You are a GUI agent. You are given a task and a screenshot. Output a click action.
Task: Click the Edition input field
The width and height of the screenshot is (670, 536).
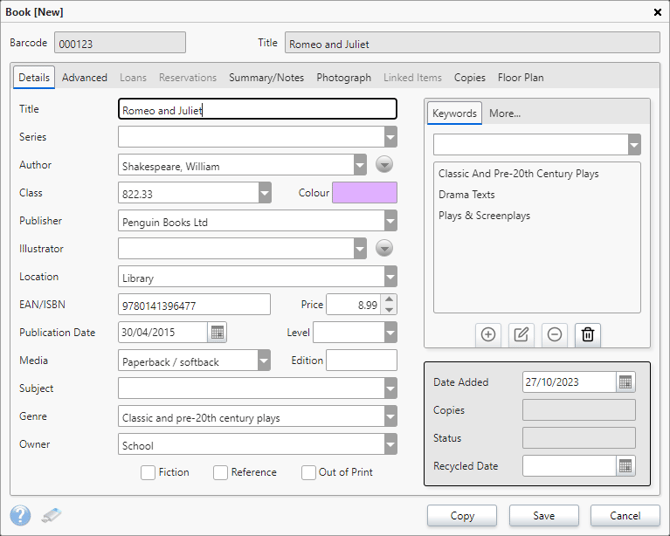coord(361,360)
